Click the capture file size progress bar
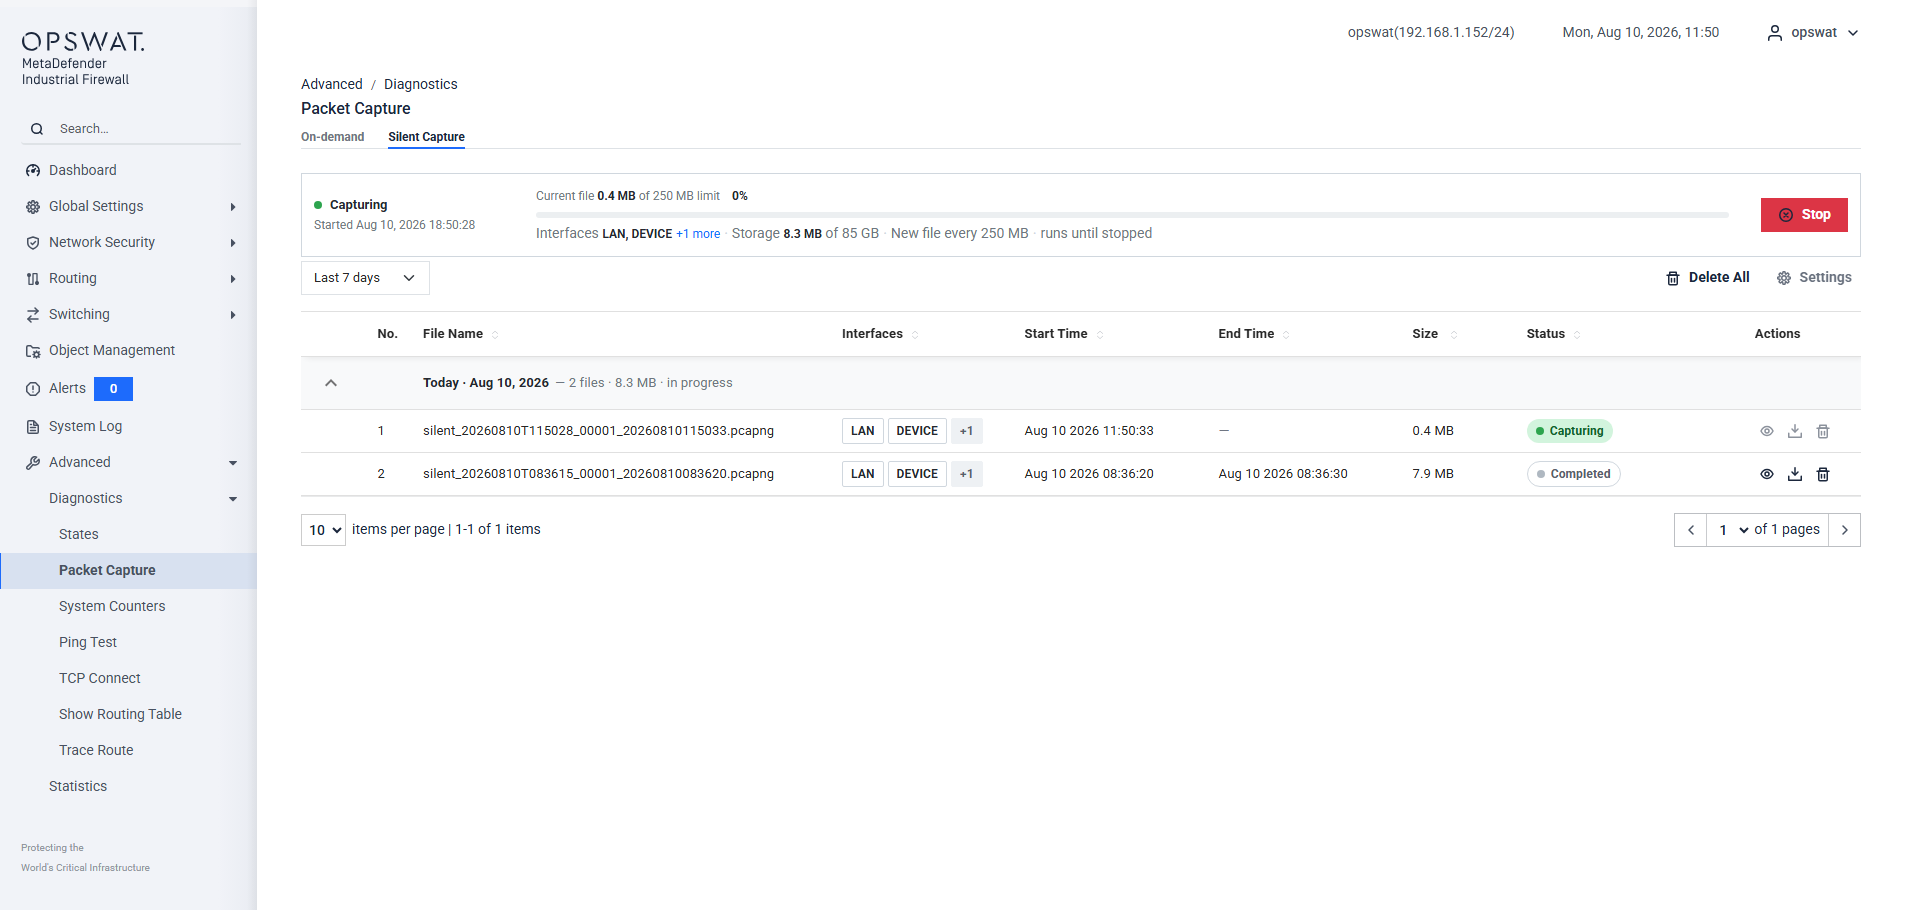The image size is (1909, 910). point(1132,215)
